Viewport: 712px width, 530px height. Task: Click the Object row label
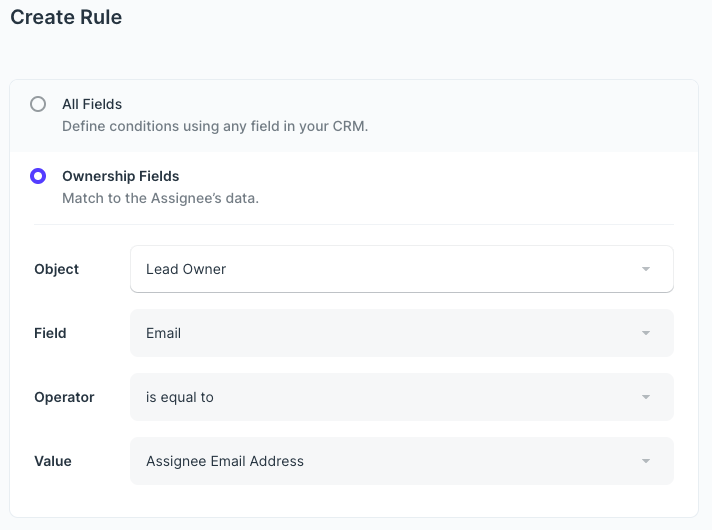pos(57,269)
